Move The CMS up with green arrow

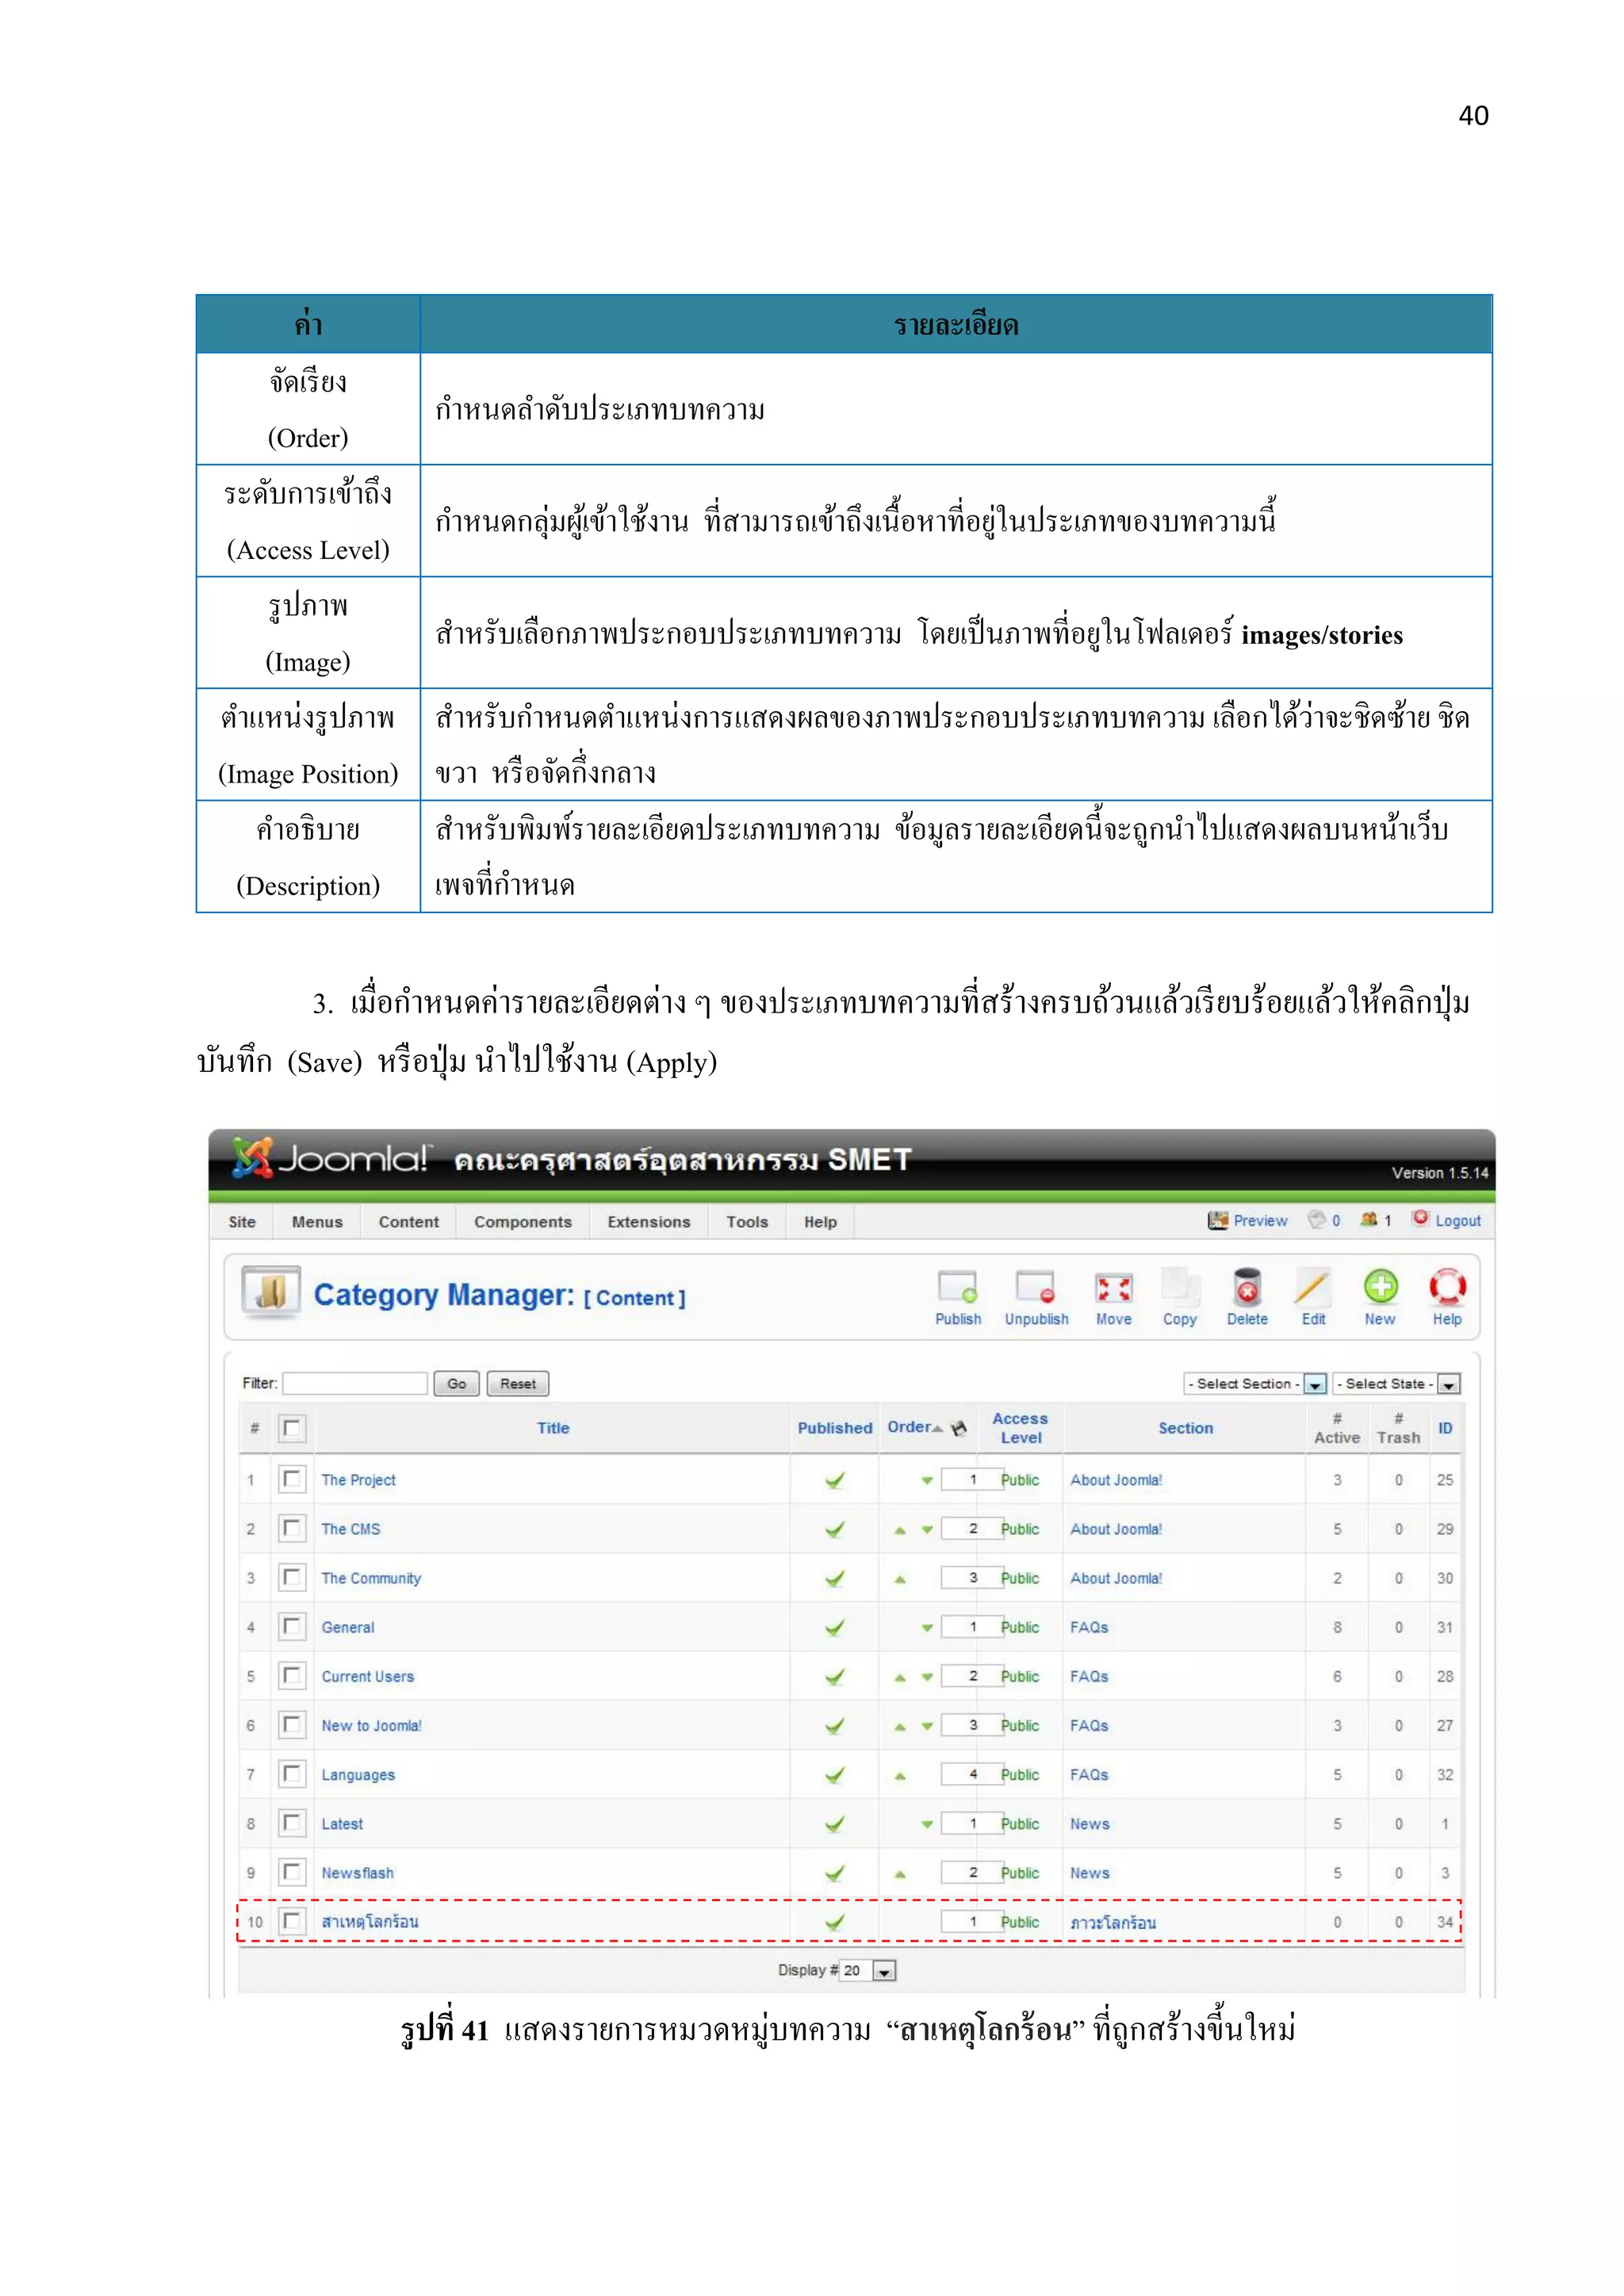pyautogui.click(x=900, y=1530)
